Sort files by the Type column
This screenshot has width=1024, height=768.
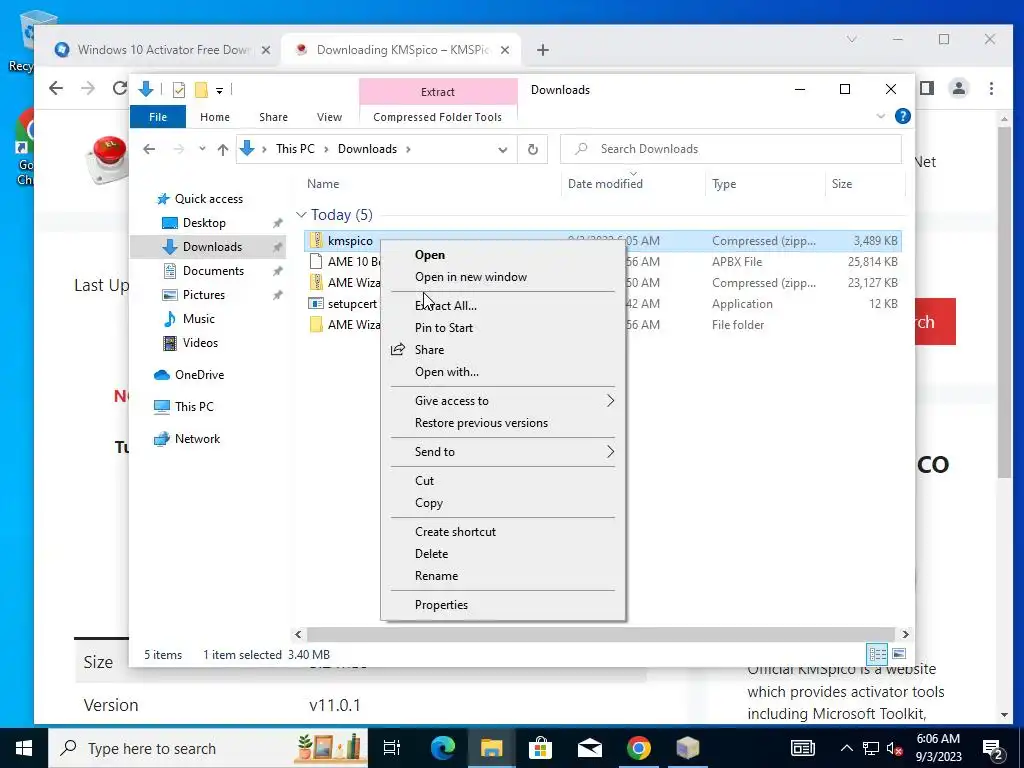click(724, 184)
